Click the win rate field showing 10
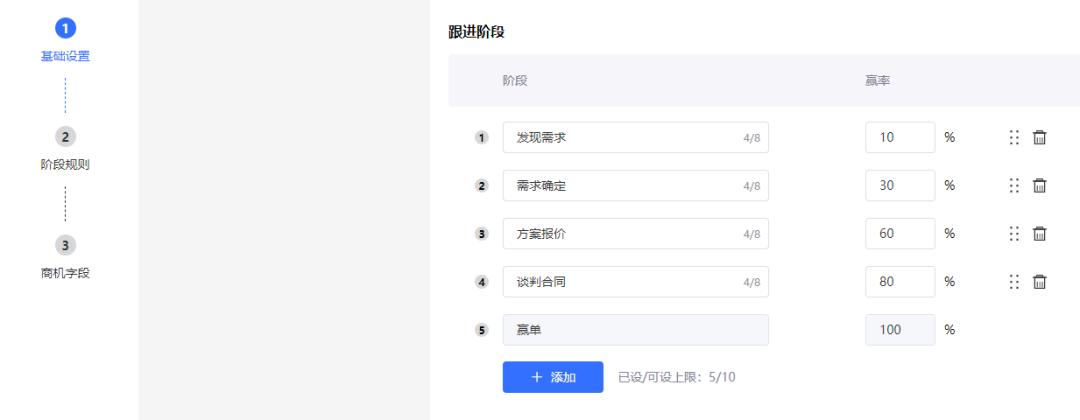 tap(900, 138)
